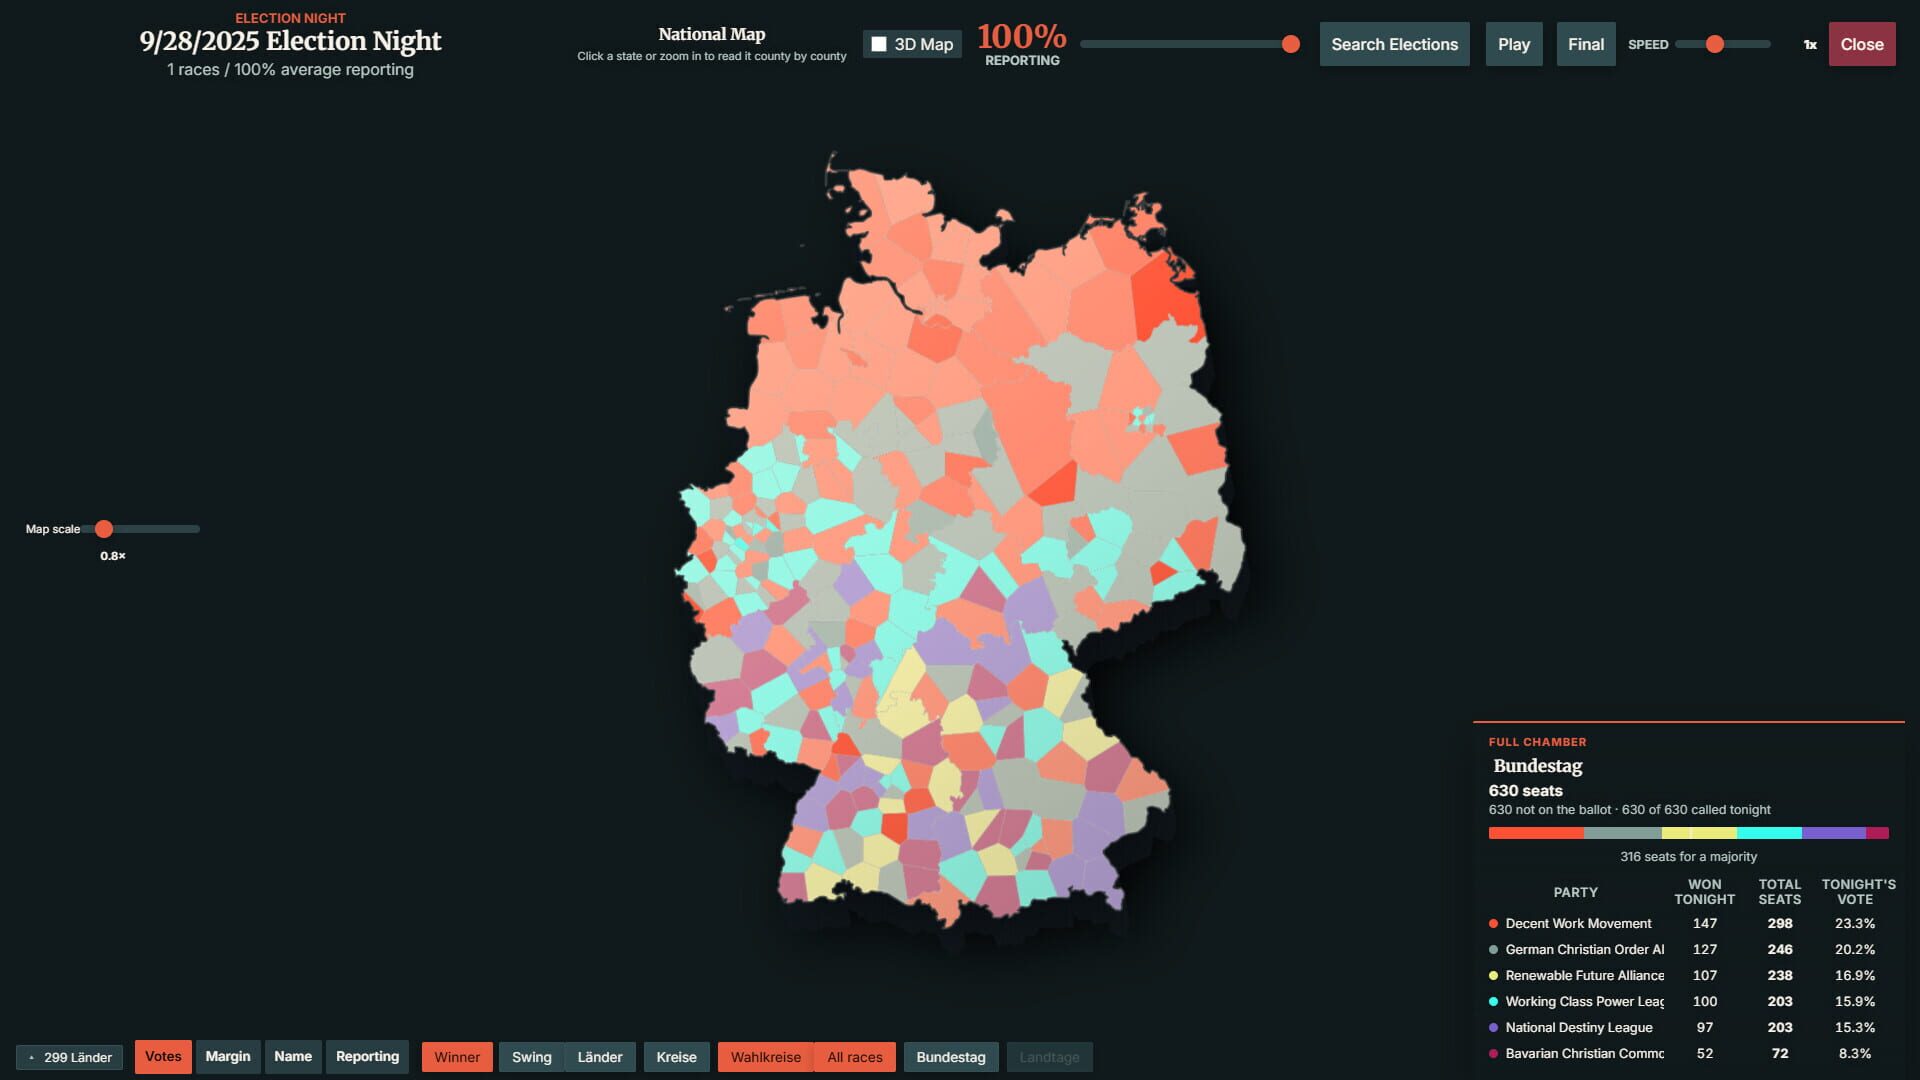Click the Bundestag chamber heading
The height and width of the screenshot is (1080, 1920).
tap(1538, 766)
